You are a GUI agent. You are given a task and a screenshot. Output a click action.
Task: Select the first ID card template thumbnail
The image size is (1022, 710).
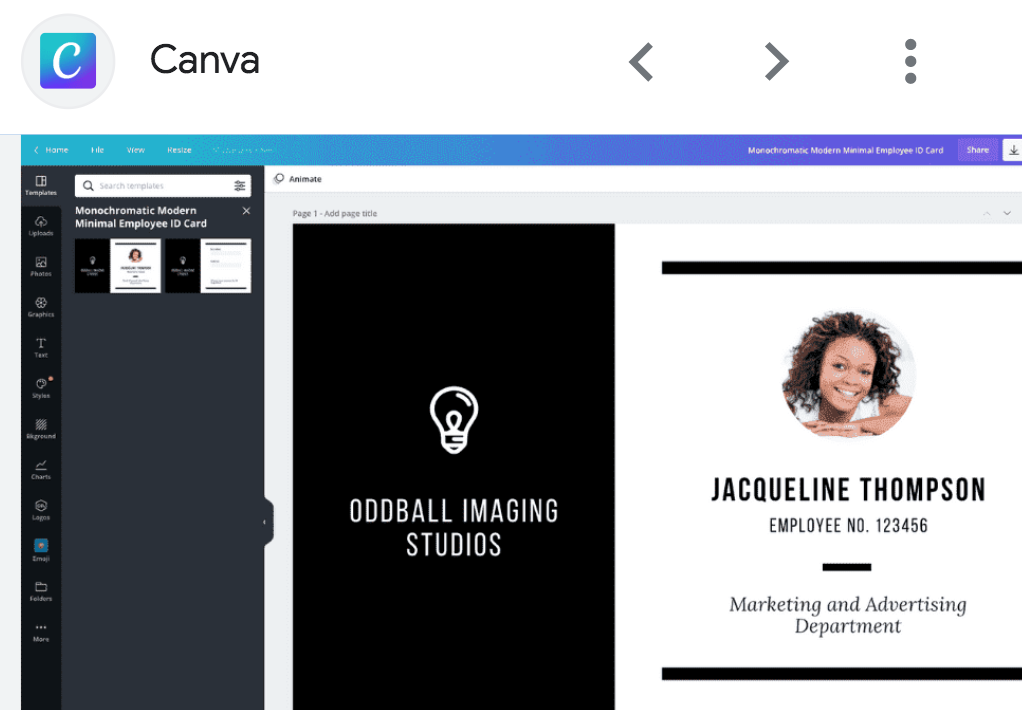tap(118, 265)
